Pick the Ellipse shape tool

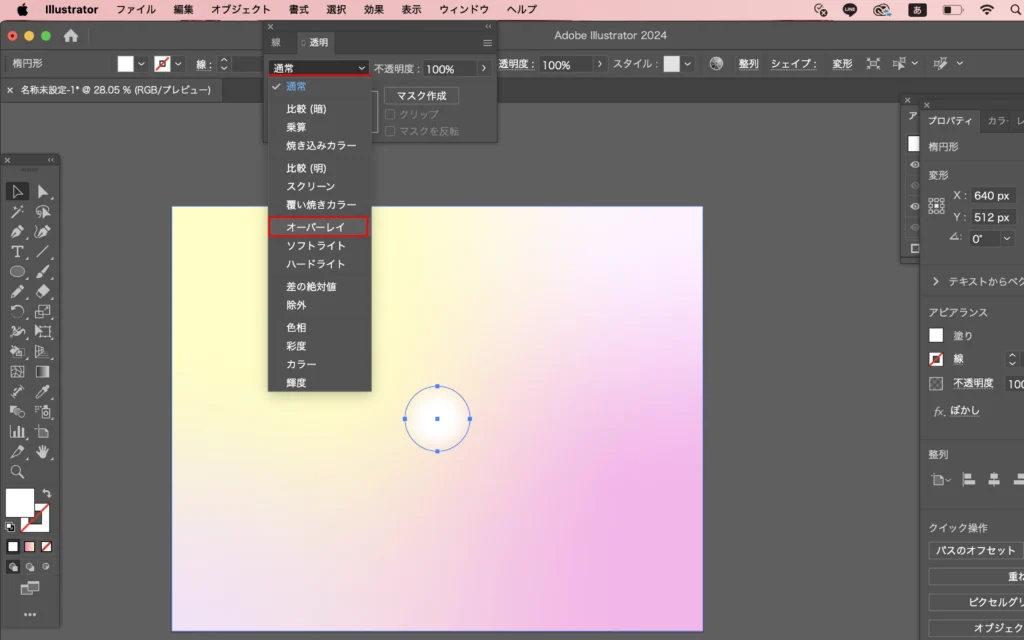(x=18, y=272)
